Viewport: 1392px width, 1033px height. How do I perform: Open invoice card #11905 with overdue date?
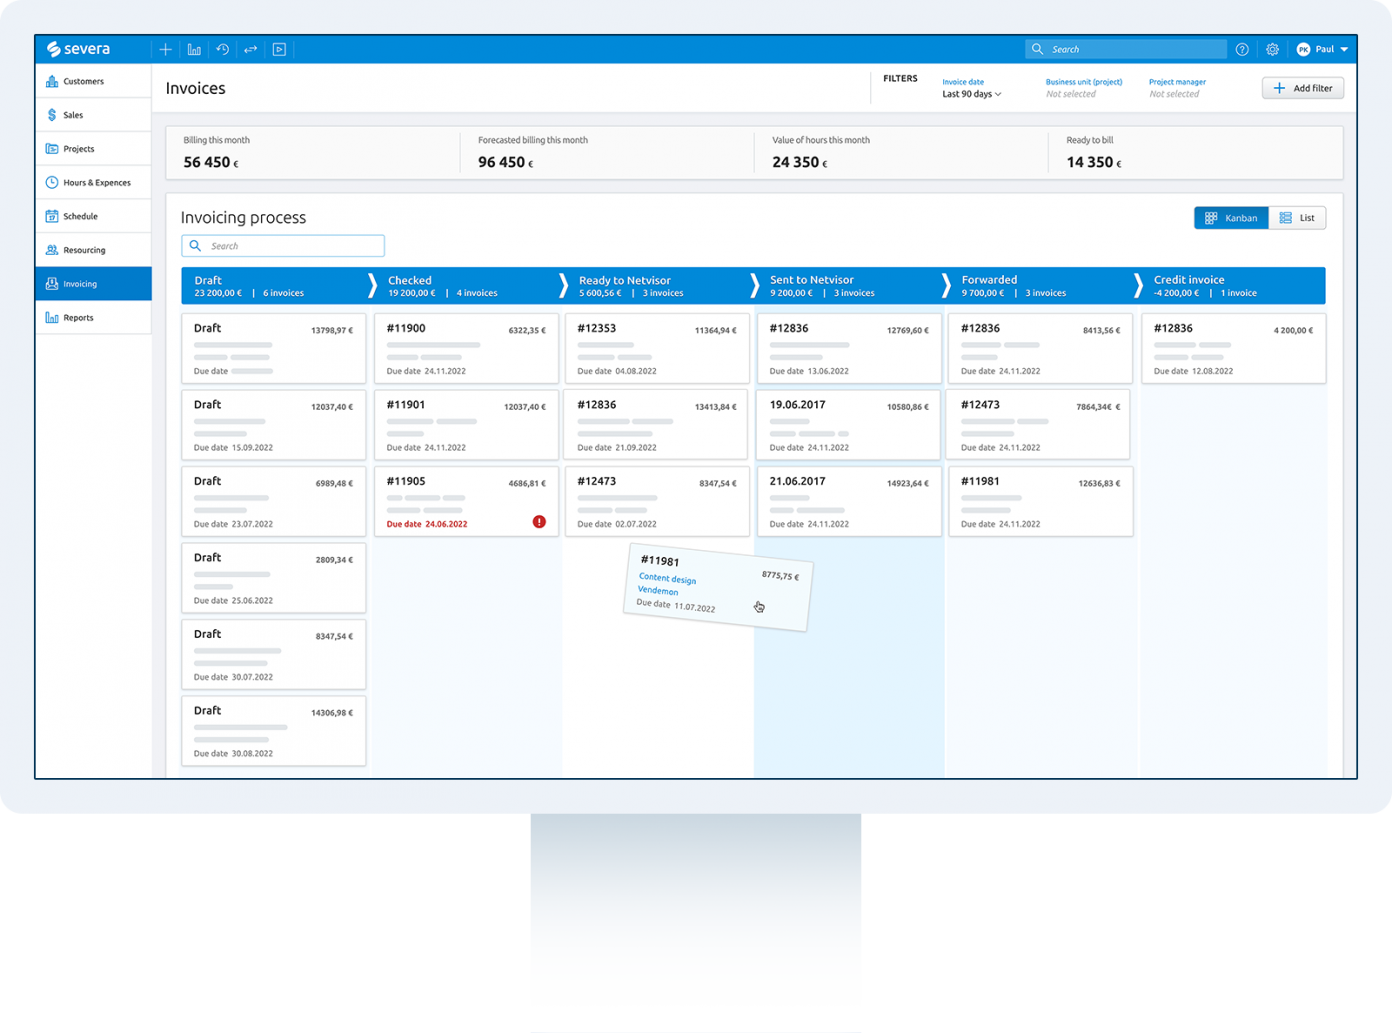[466, 502]
